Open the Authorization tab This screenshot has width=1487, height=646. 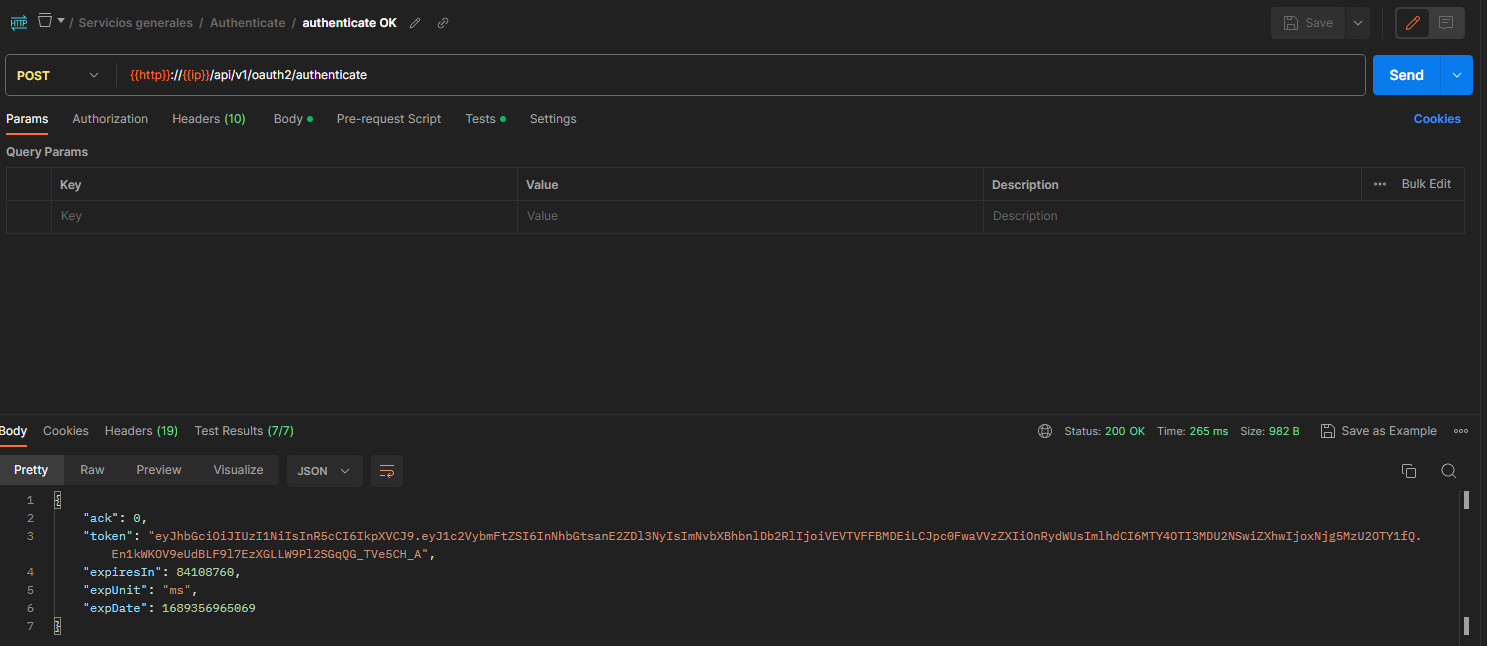(x=110, y=119)
